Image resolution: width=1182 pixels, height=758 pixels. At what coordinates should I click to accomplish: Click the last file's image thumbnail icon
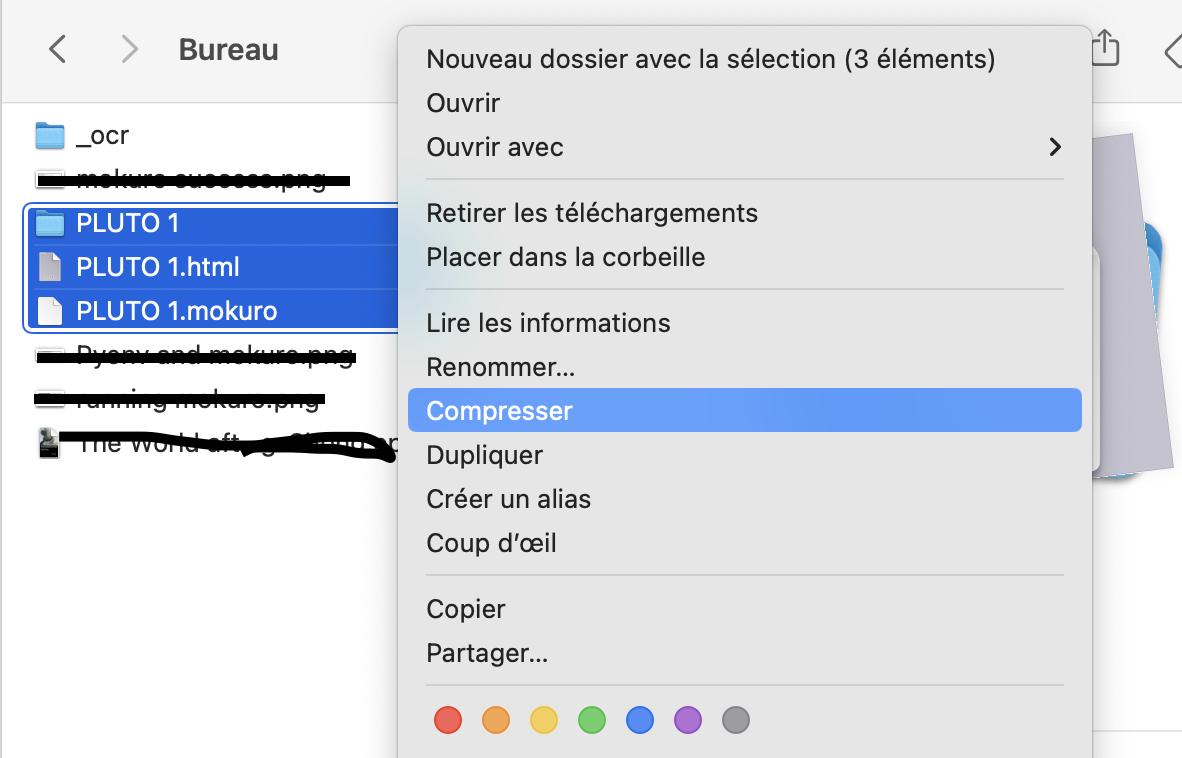coord(49,443)
